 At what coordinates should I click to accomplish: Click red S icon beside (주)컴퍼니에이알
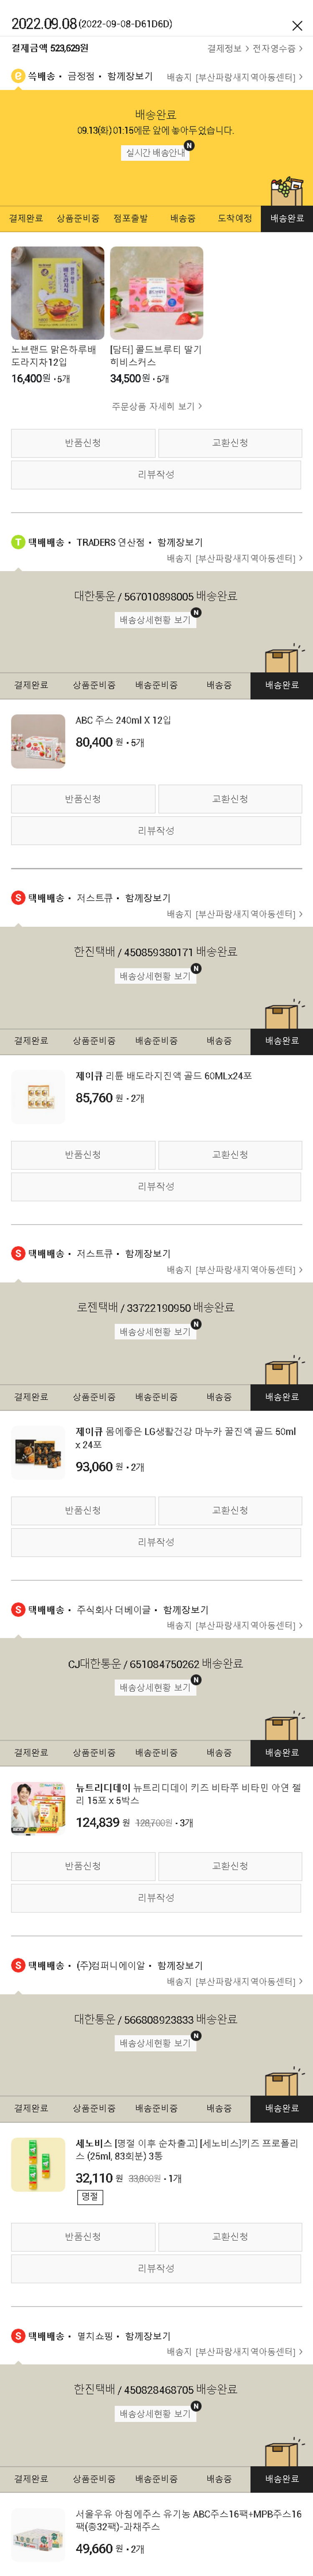[x=18, y=1965]
